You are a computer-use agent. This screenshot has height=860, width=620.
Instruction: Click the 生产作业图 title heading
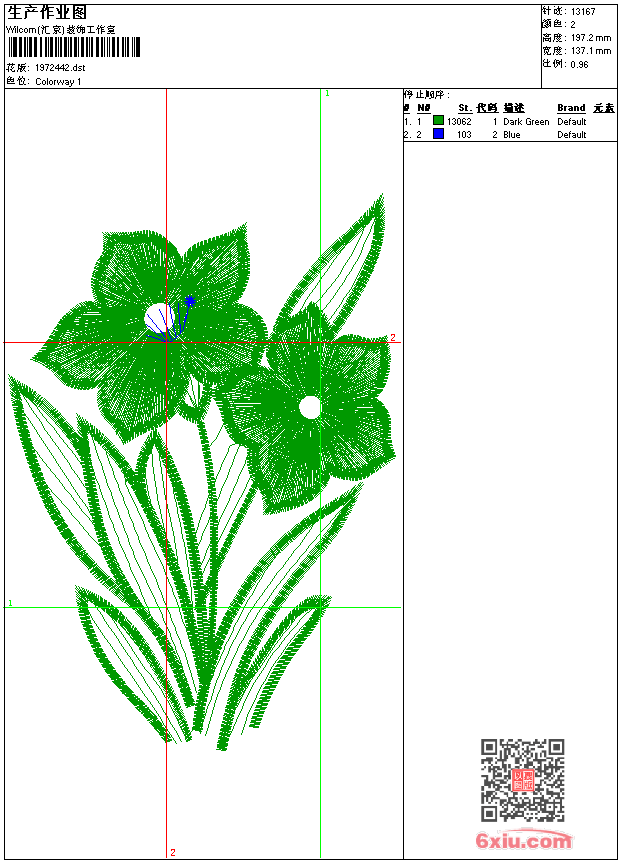47,12
